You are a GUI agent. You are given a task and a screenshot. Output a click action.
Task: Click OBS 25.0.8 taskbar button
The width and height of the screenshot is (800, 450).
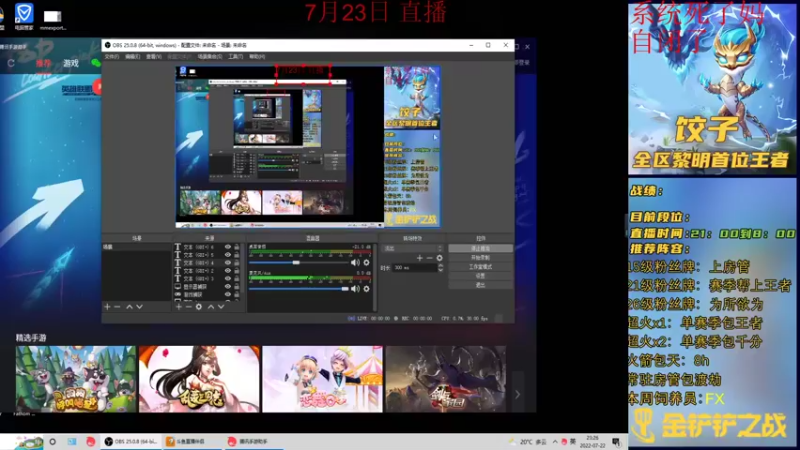[131, 441]
